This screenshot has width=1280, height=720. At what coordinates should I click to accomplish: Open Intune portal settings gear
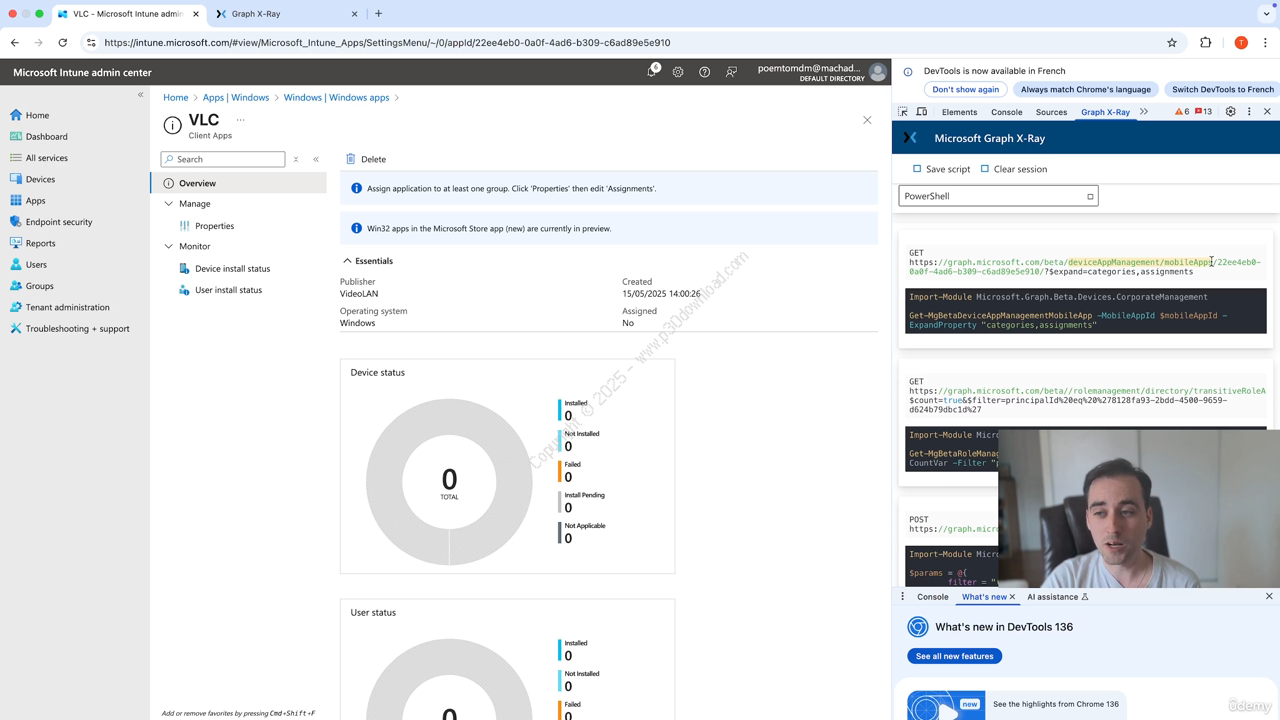678,72
